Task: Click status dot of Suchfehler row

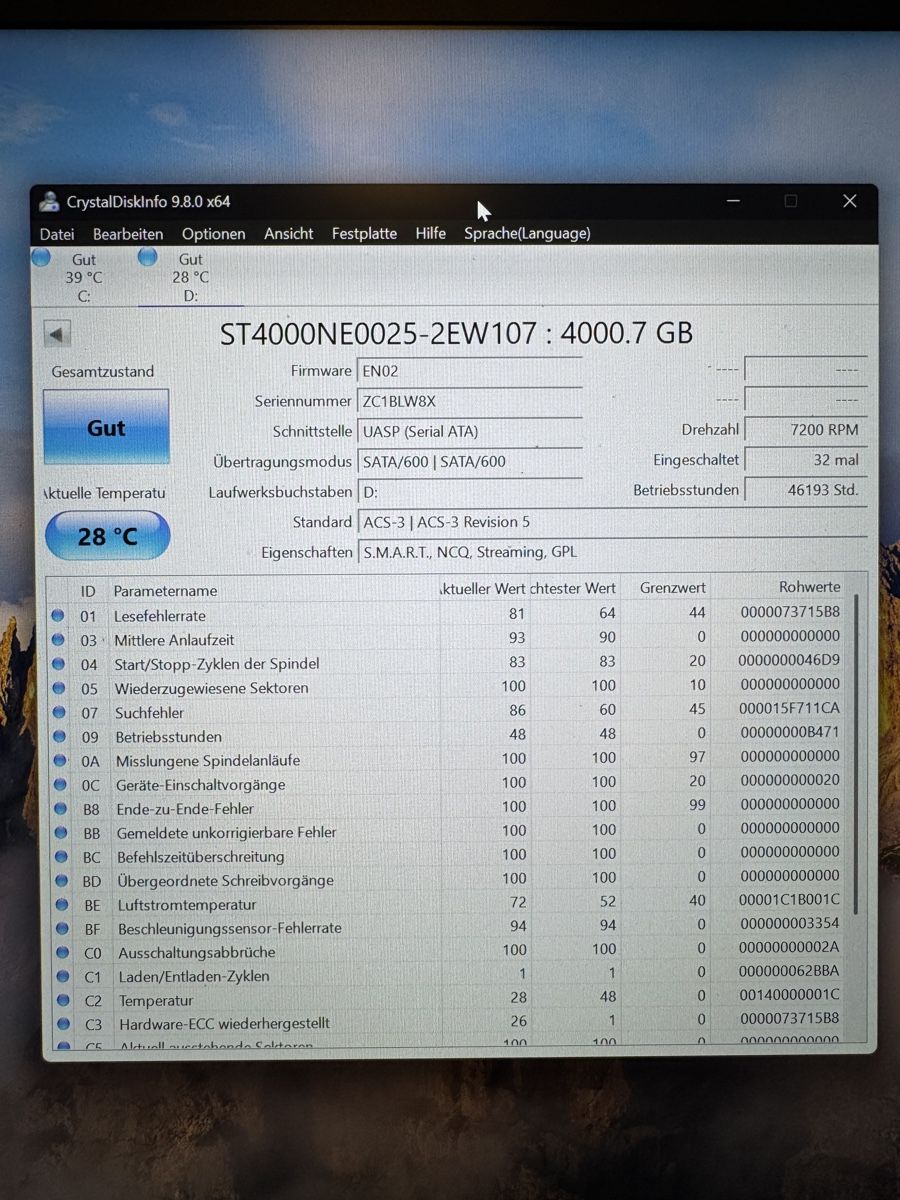Action: click(x=58, y=712)
